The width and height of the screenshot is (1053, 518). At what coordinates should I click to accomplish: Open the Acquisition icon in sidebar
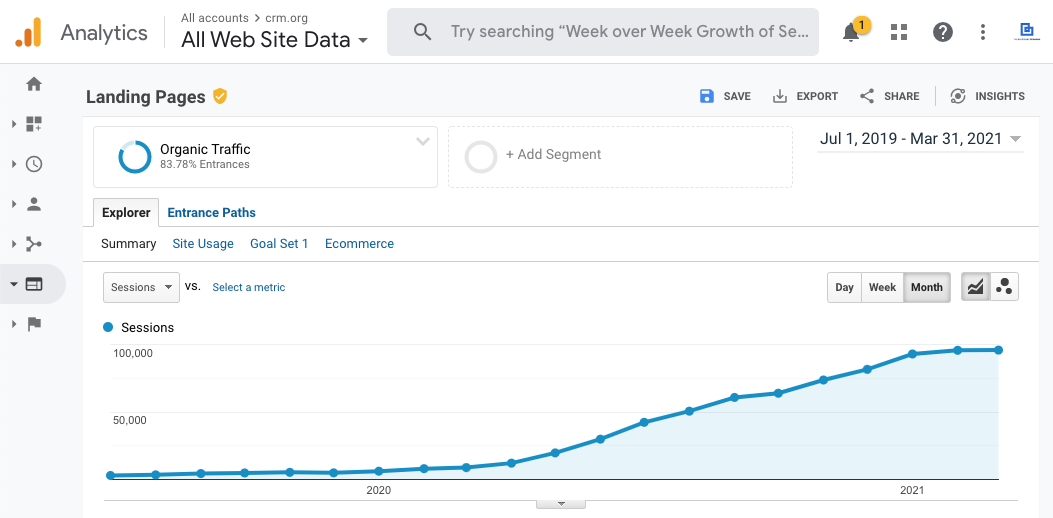[34, 244]
